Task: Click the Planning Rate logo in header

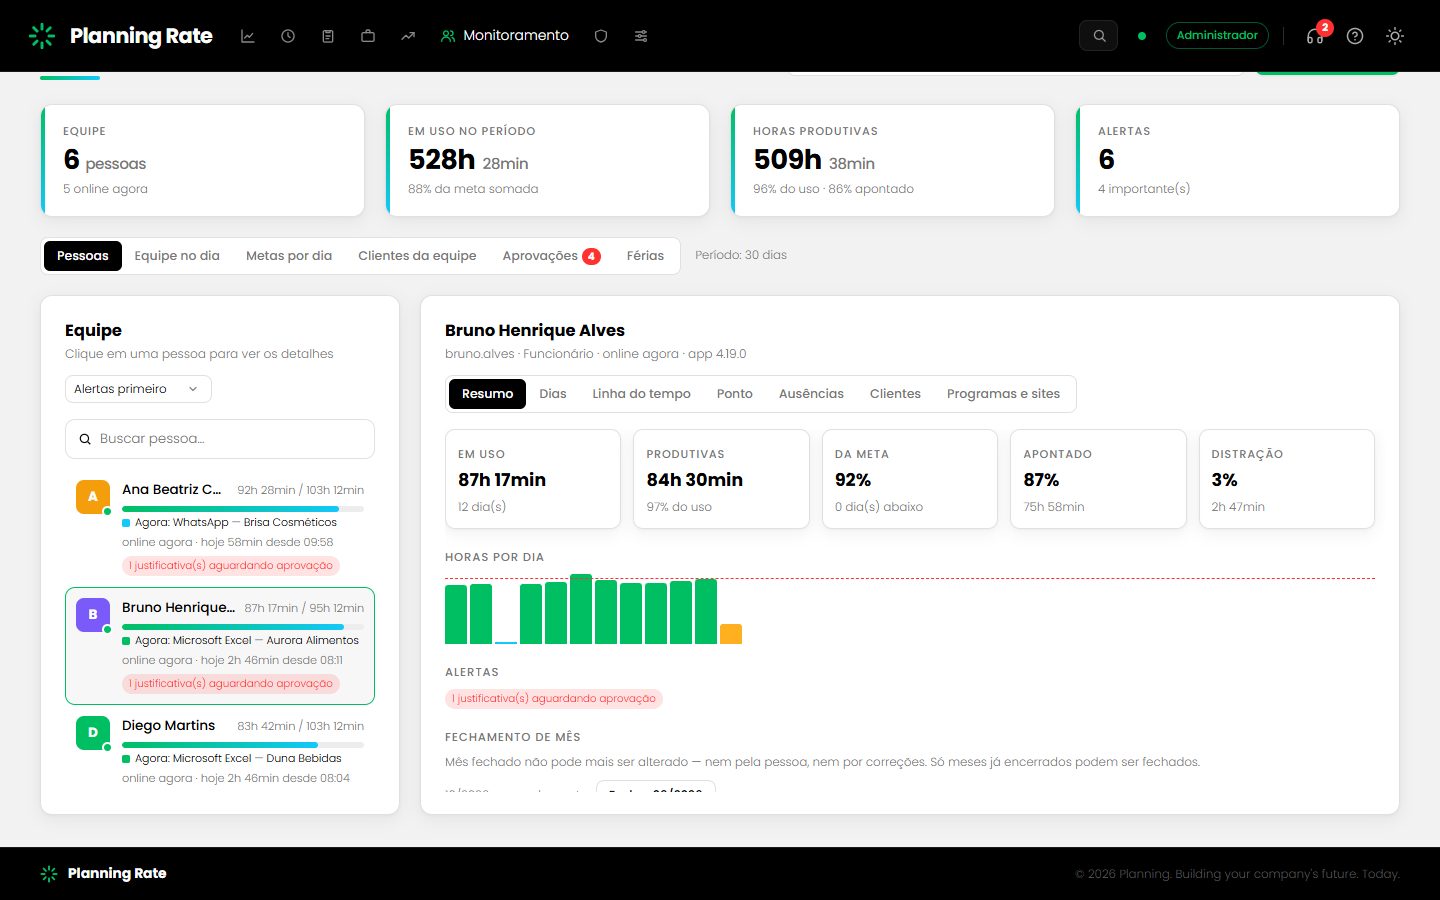Action: pos(121,36)
